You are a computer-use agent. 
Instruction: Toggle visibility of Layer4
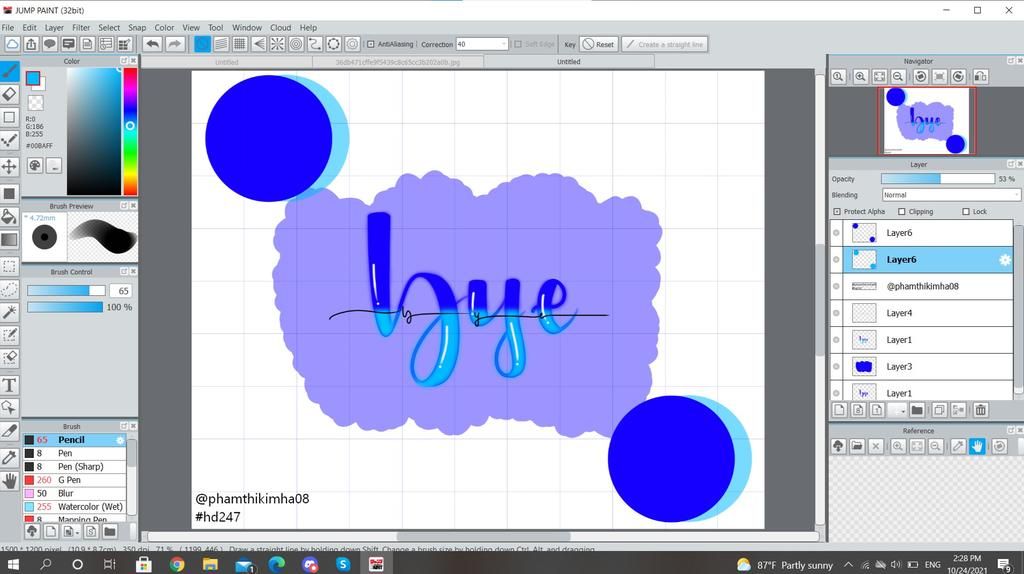836,313
